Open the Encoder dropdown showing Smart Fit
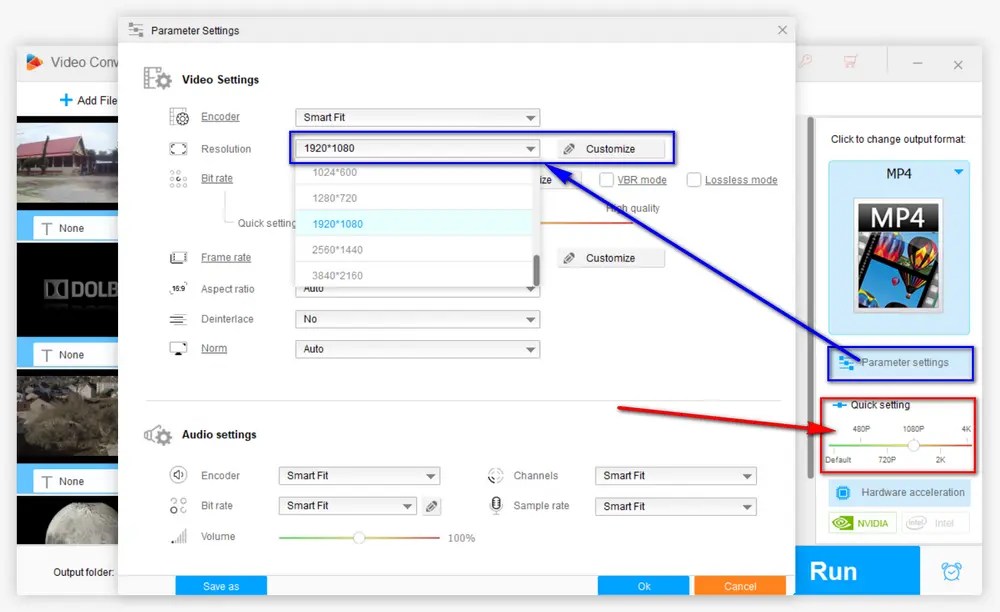The image size is (1000, 612). 416,117
